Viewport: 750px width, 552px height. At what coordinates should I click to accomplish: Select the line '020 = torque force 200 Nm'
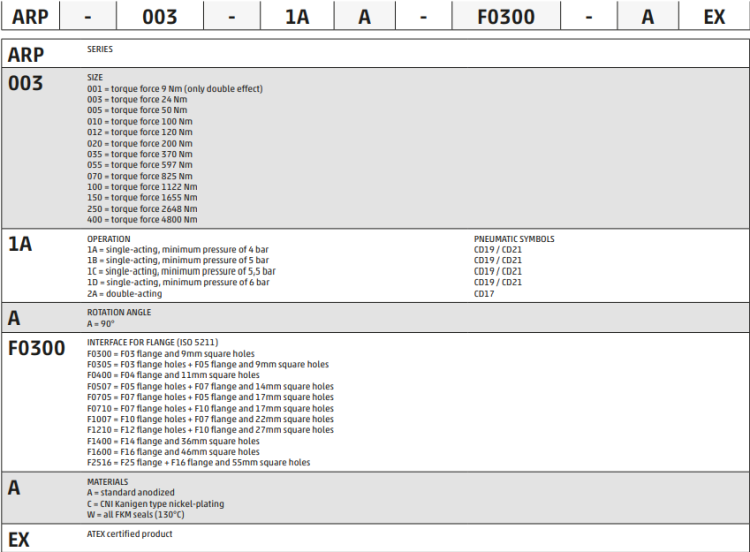[x=140, y=144]
